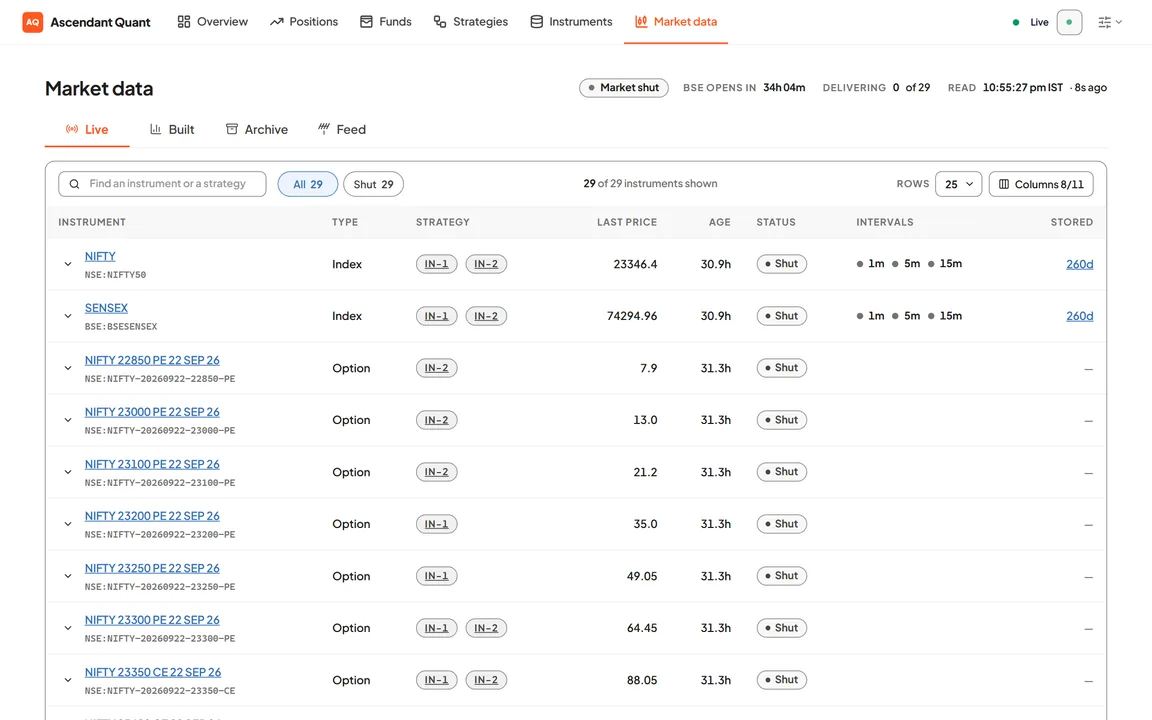Select Market data in top navigation

pyautogui.click(x=676, y=22)
